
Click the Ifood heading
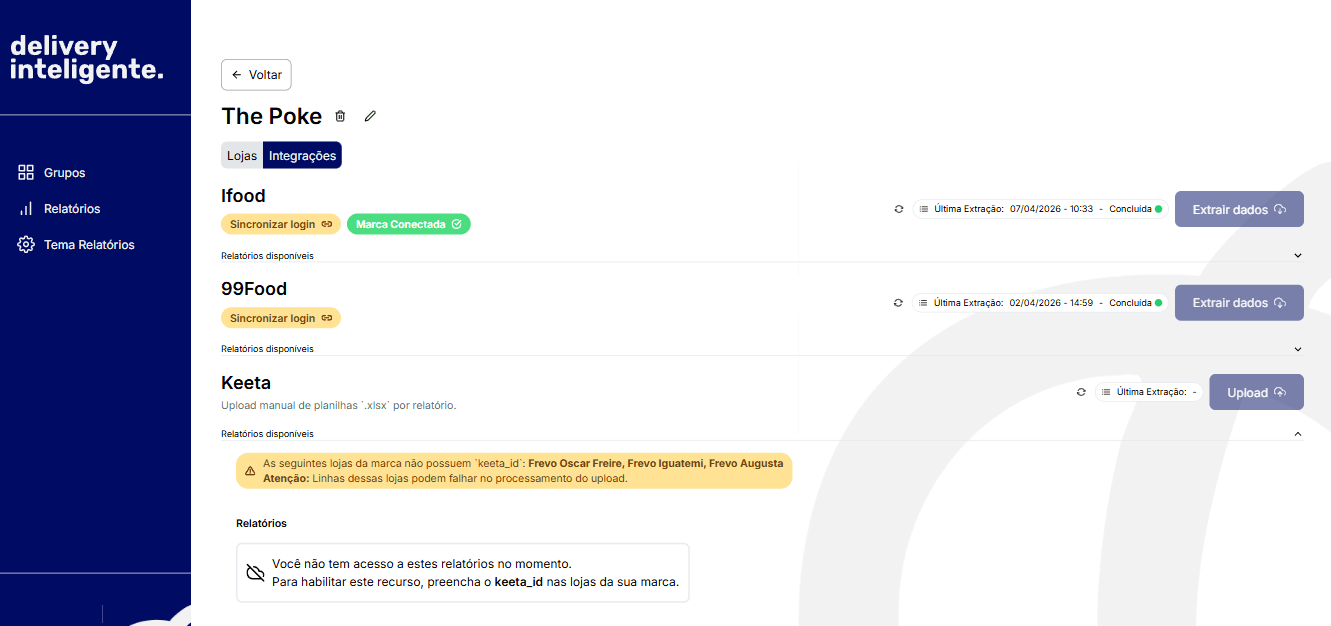click(243, 196)
